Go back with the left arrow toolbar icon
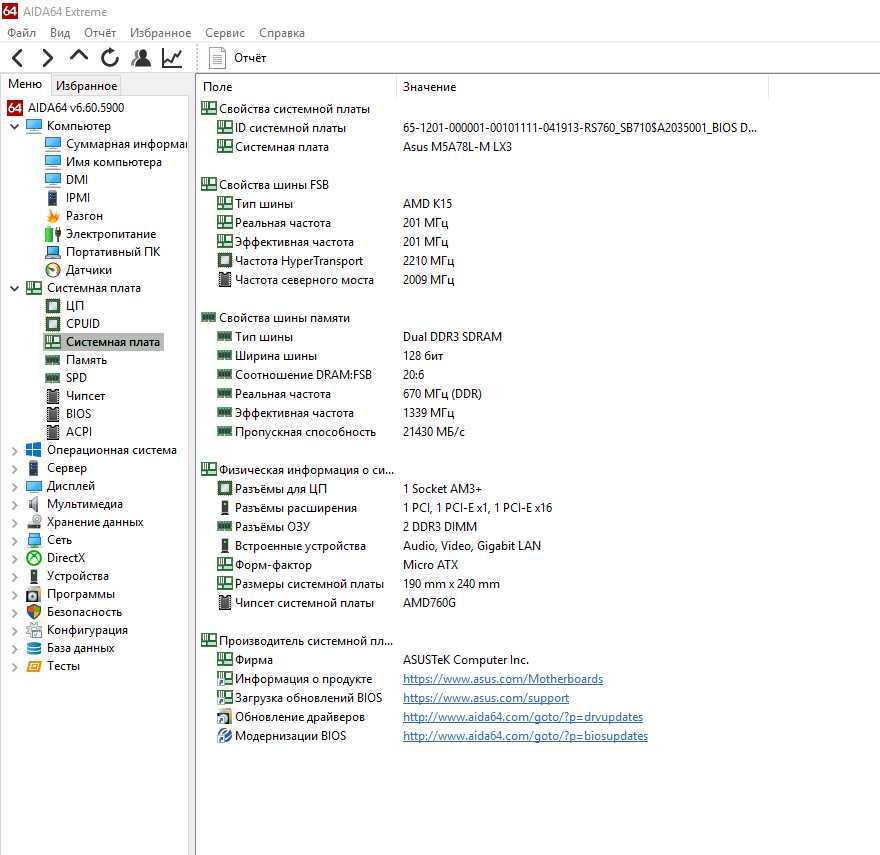Viewport: 880px width, 855px height. (18, 58)
